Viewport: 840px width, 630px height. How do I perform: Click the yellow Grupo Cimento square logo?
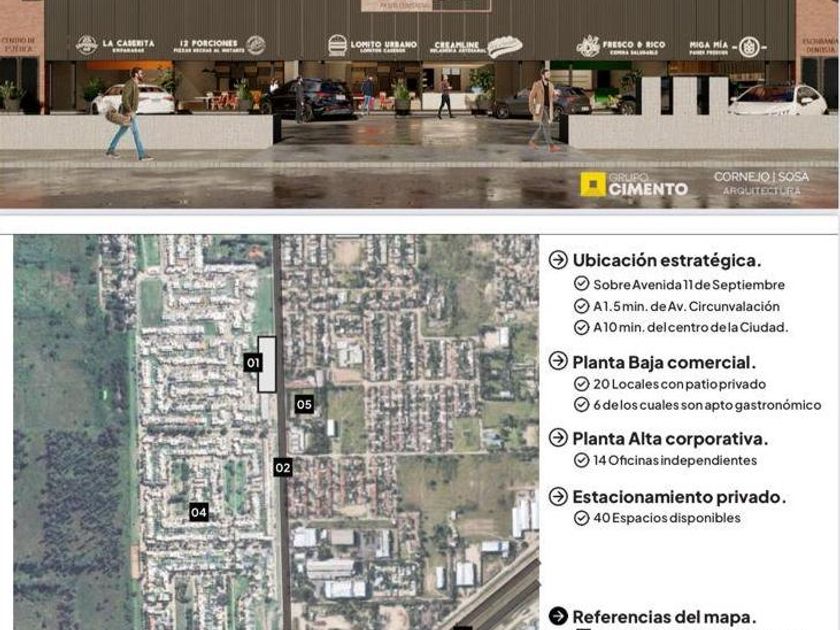pos(593,184)
